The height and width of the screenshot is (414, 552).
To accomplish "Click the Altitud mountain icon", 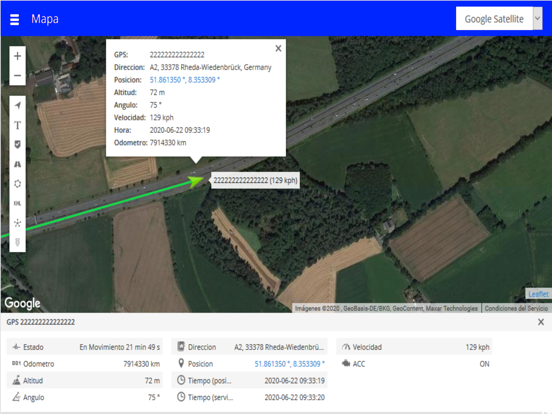I will [x=16, y=380].
